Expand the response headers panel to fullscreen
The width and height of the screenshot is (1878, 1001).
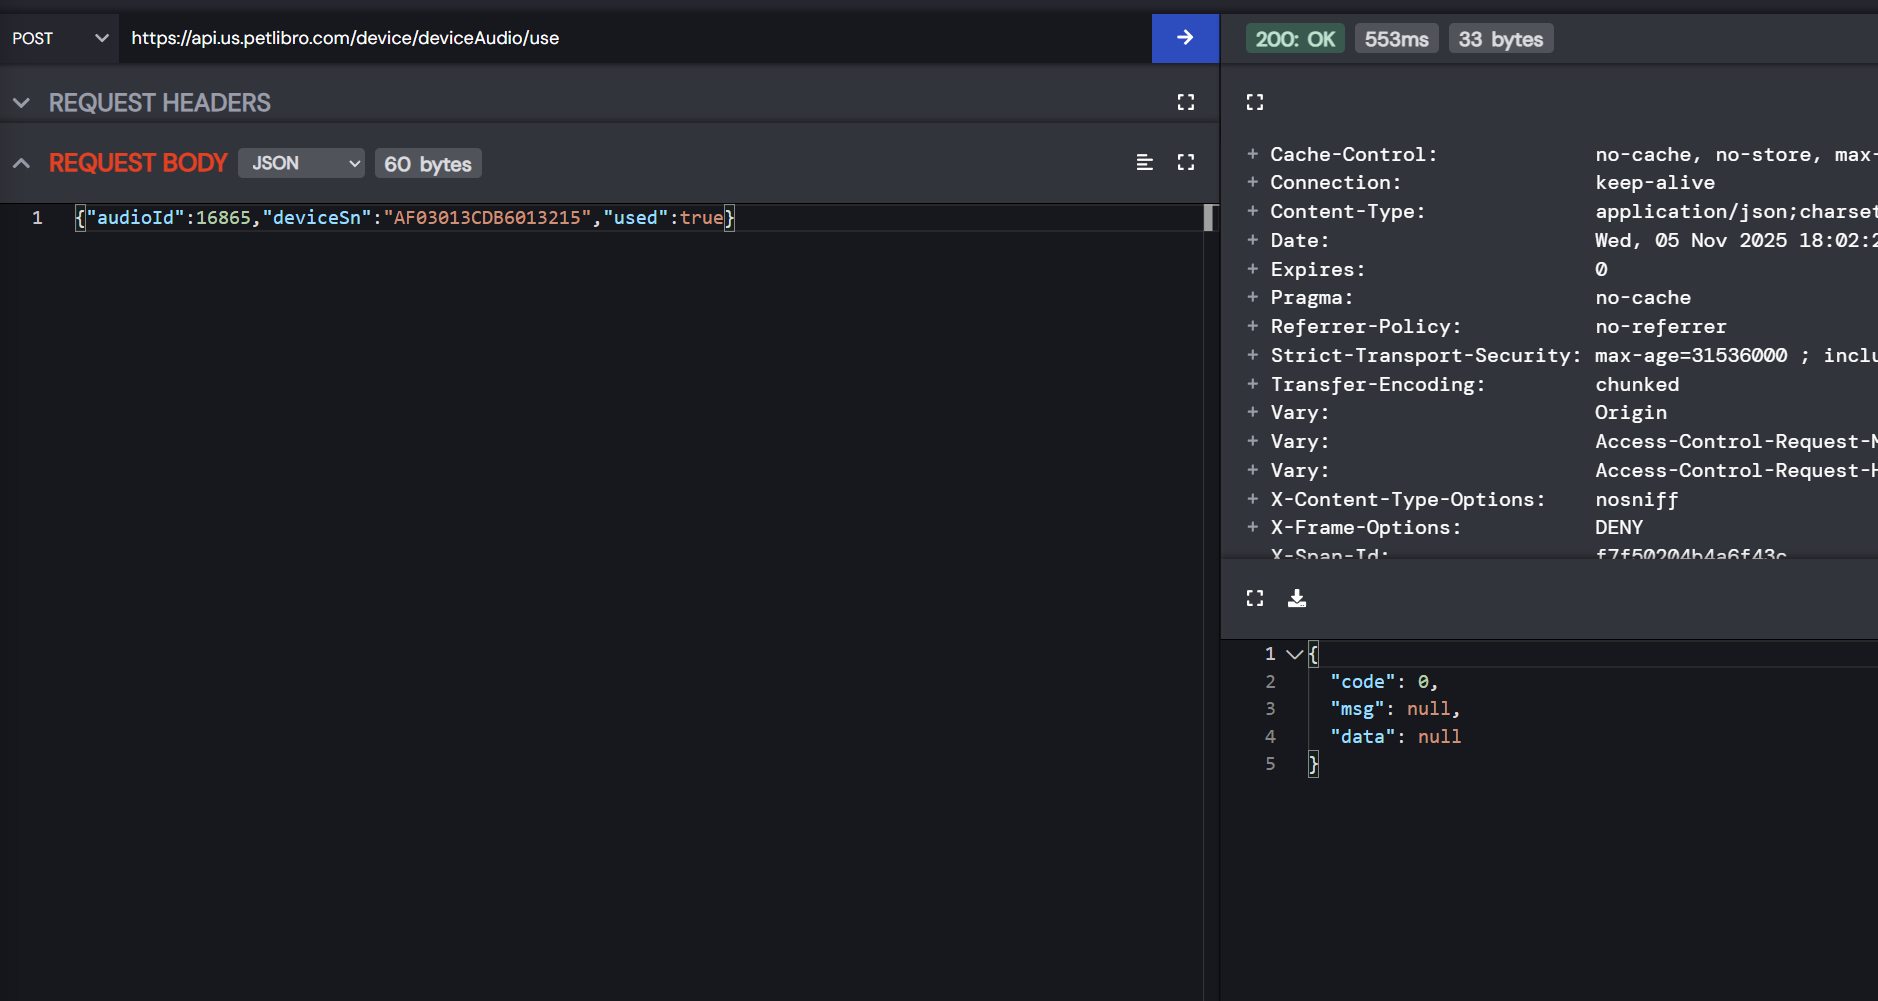pos(1256,101)
